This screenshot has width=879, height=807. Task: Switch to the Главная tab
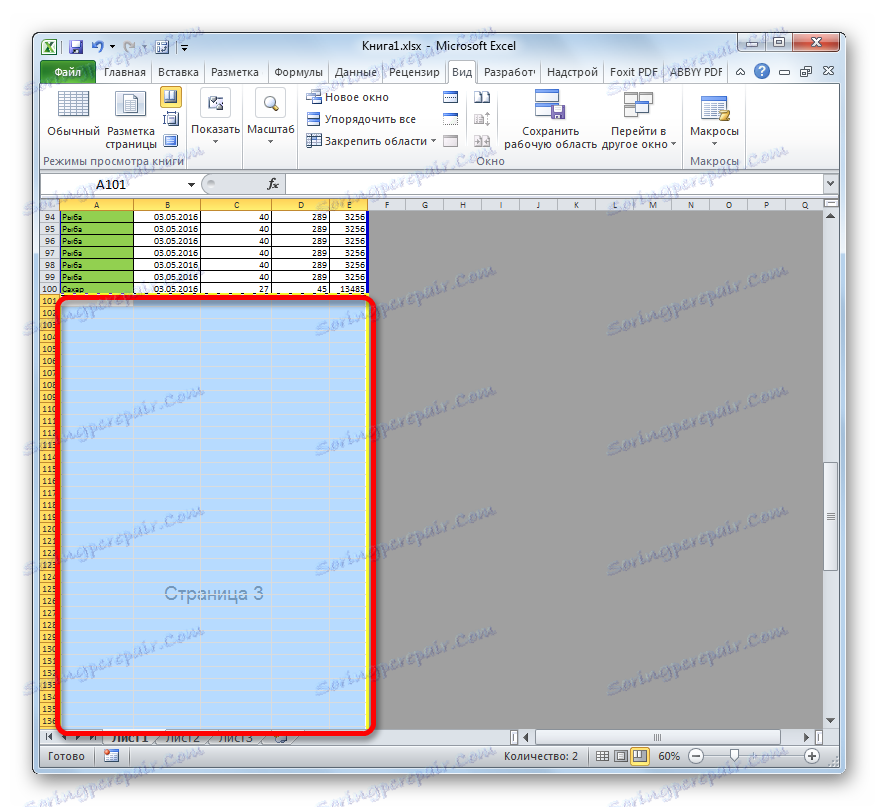point(124,72)
